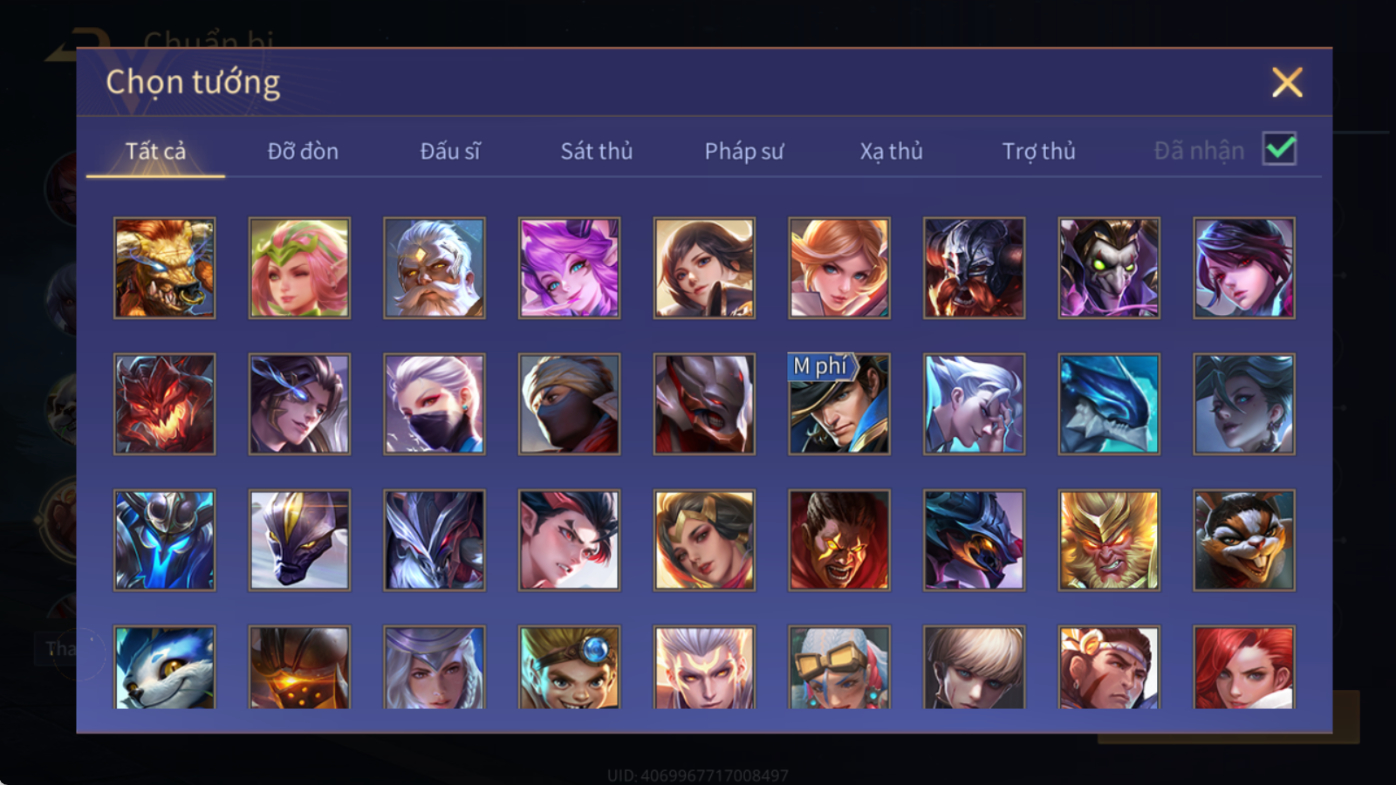The height and width of the screenshot is (785, 1396).
Task: Select the raccoon hero portrait
Action: (1244, 540)
